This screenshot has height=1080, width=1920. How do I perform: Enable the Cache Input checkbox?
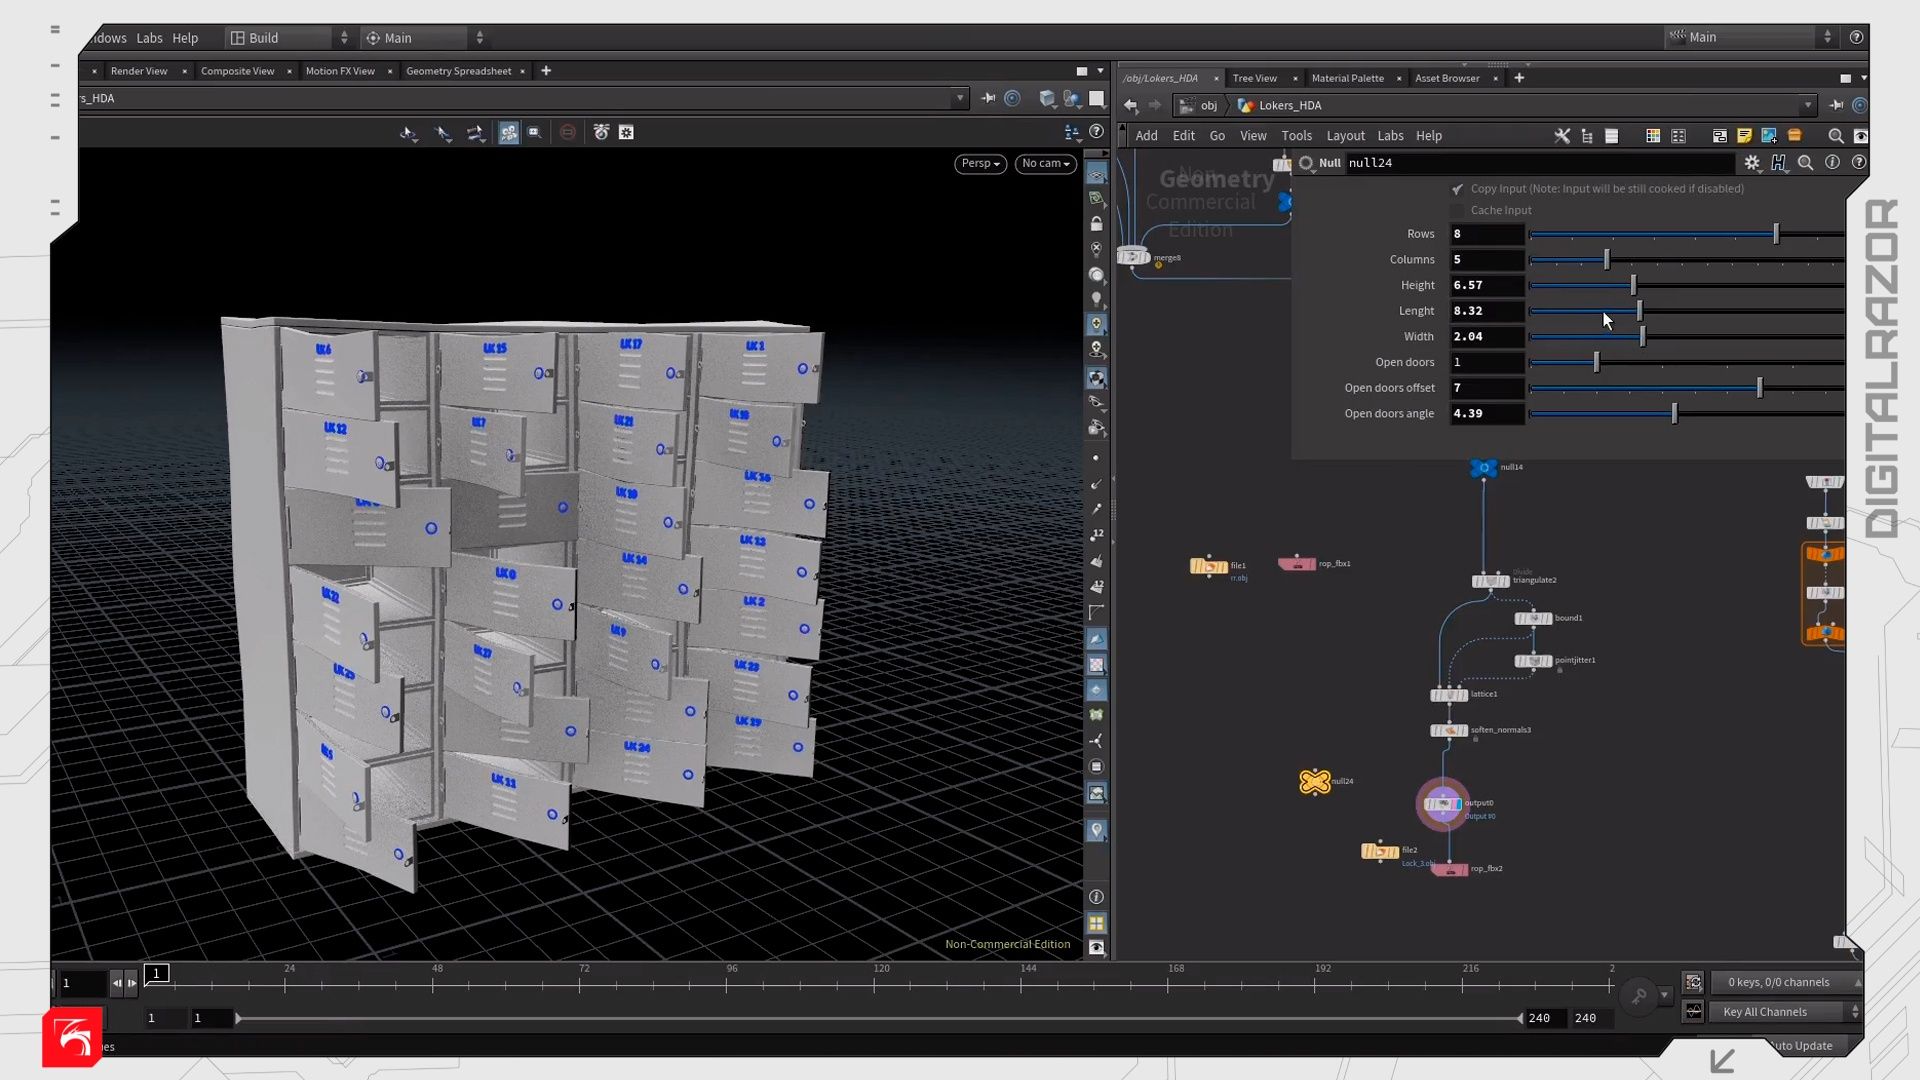[x=1457, y=210]
